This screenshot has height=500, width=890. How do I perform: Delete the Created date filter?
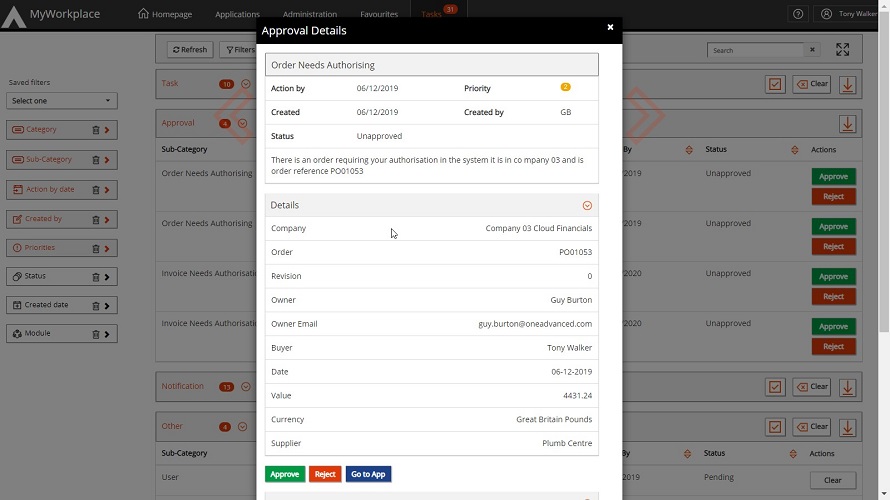(96, 306)
